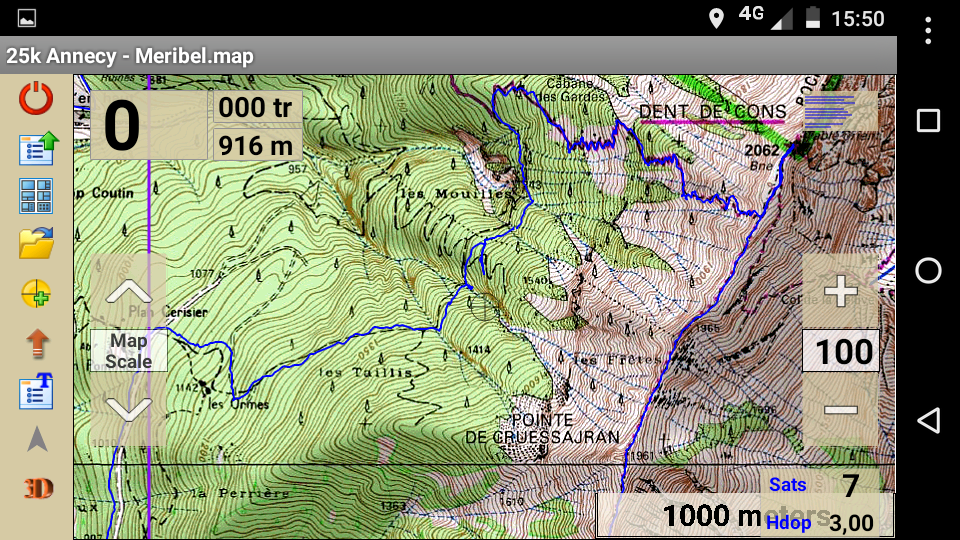Tap the list icon with blue T
Viewport: 960px width, 540px height.
click(x=36, y=391)
